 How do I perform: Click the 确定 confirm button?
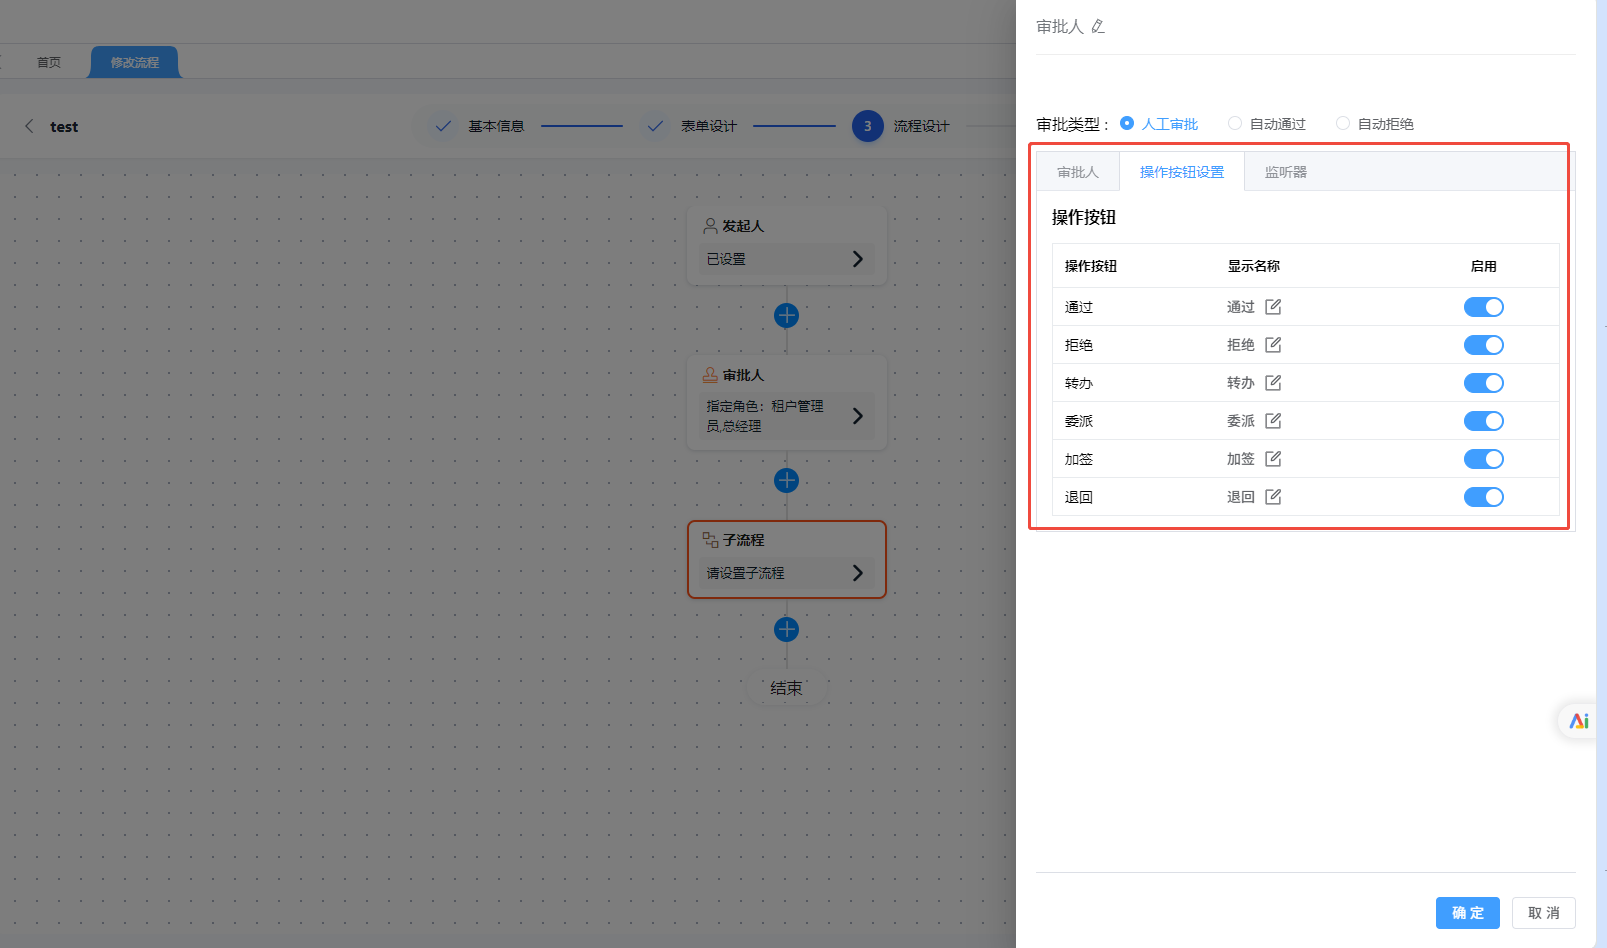point(1468,913)
